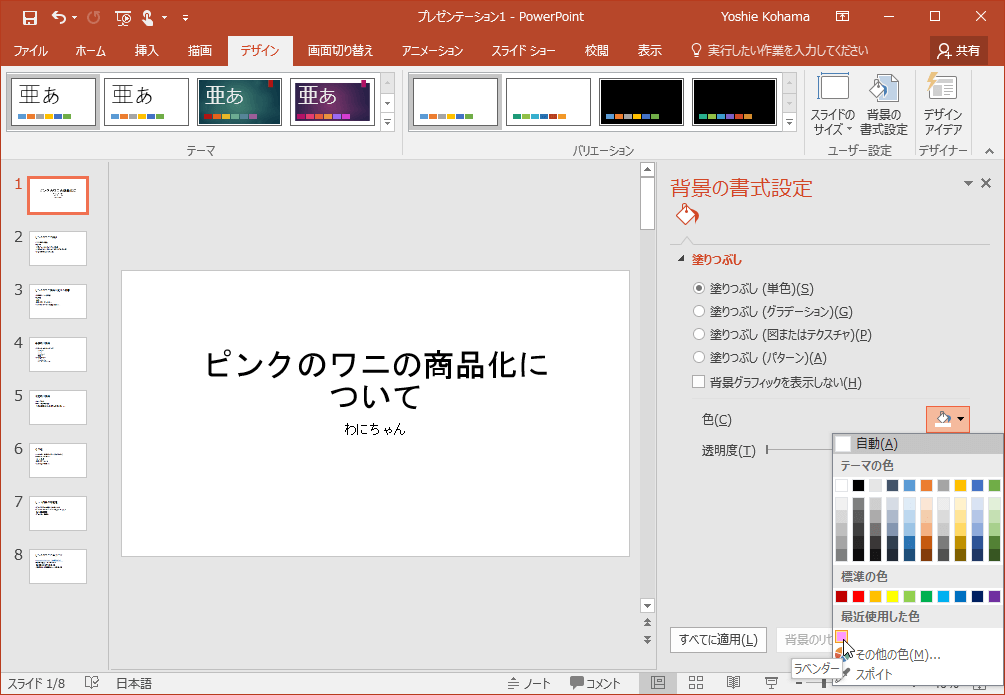Open the コメント pane from status bar
The image size is (1005, 695).
pyautogui.click(x=596, y=682)
